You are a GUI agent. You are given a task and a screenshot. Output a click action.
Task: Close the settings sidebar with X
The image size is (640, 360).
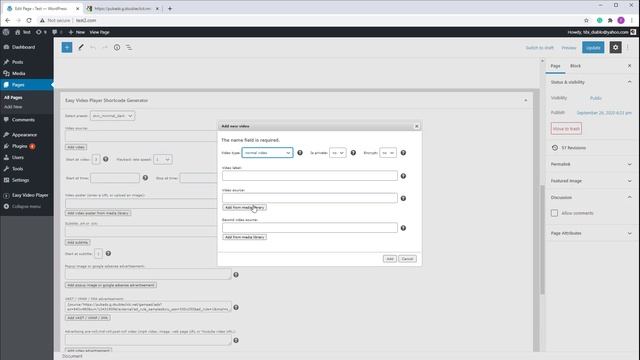[x=629, y=66]
